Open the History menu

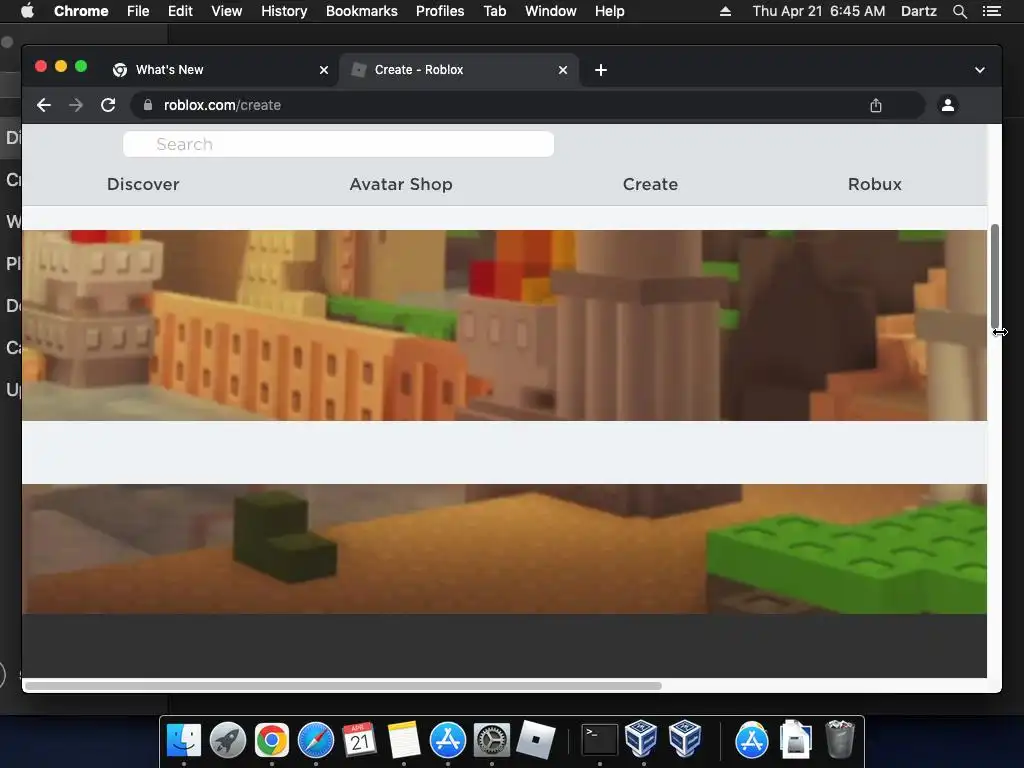click(x=284, y=11)
